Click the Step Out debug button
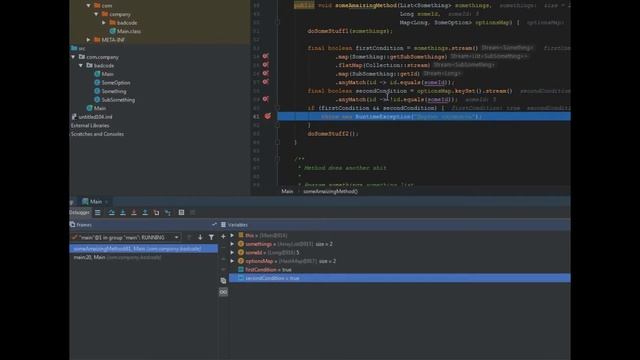The image size is (640, 360). pyautogui.click(x=145, y=213)
